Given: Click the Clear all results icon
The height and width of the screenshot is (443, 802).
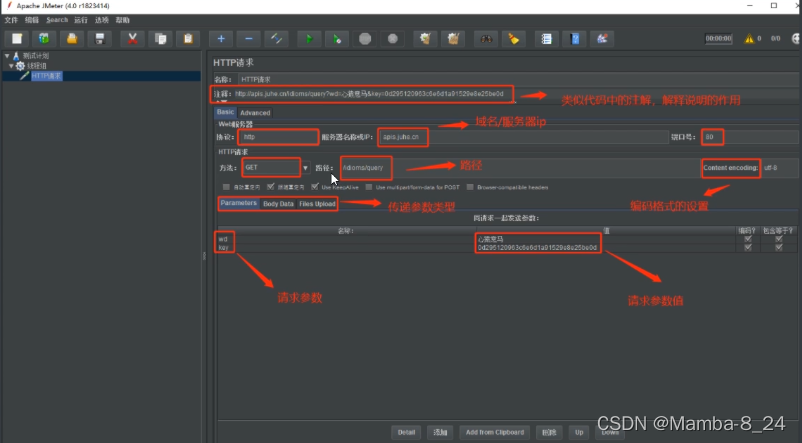Looking at the screenshot, I should (453, 39).
